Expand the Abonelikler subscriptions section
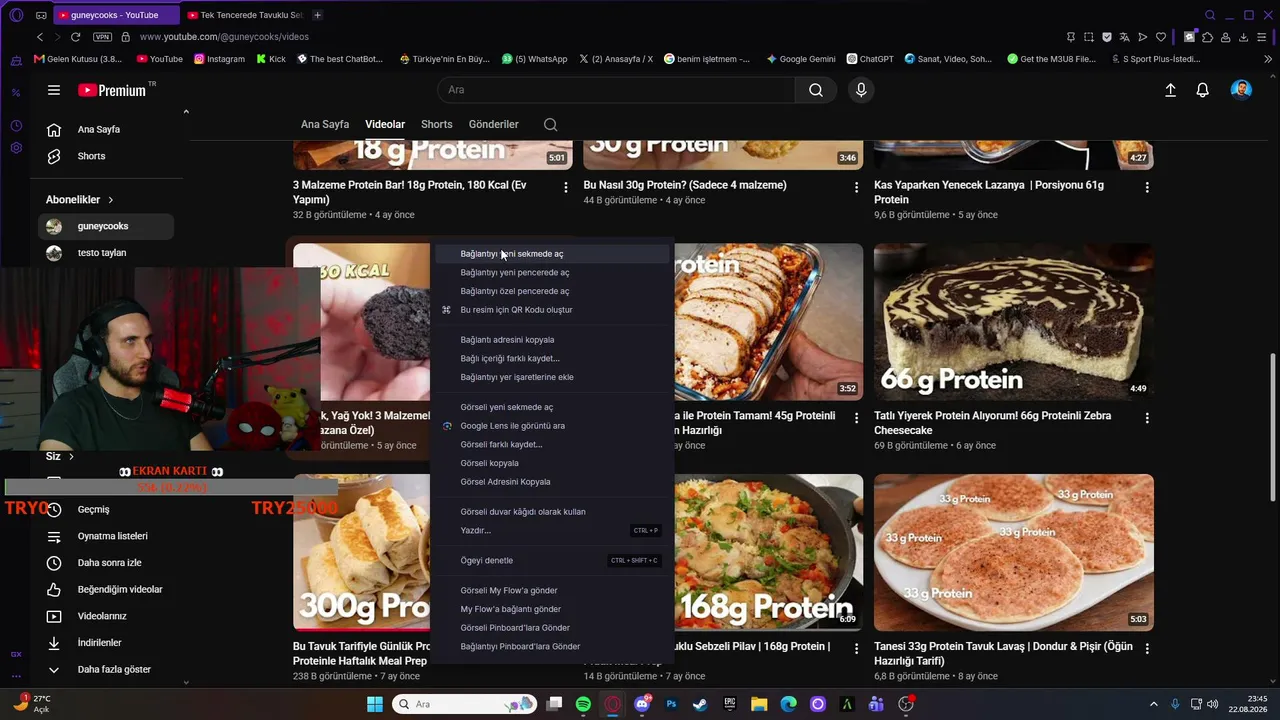 coord(80,200)
